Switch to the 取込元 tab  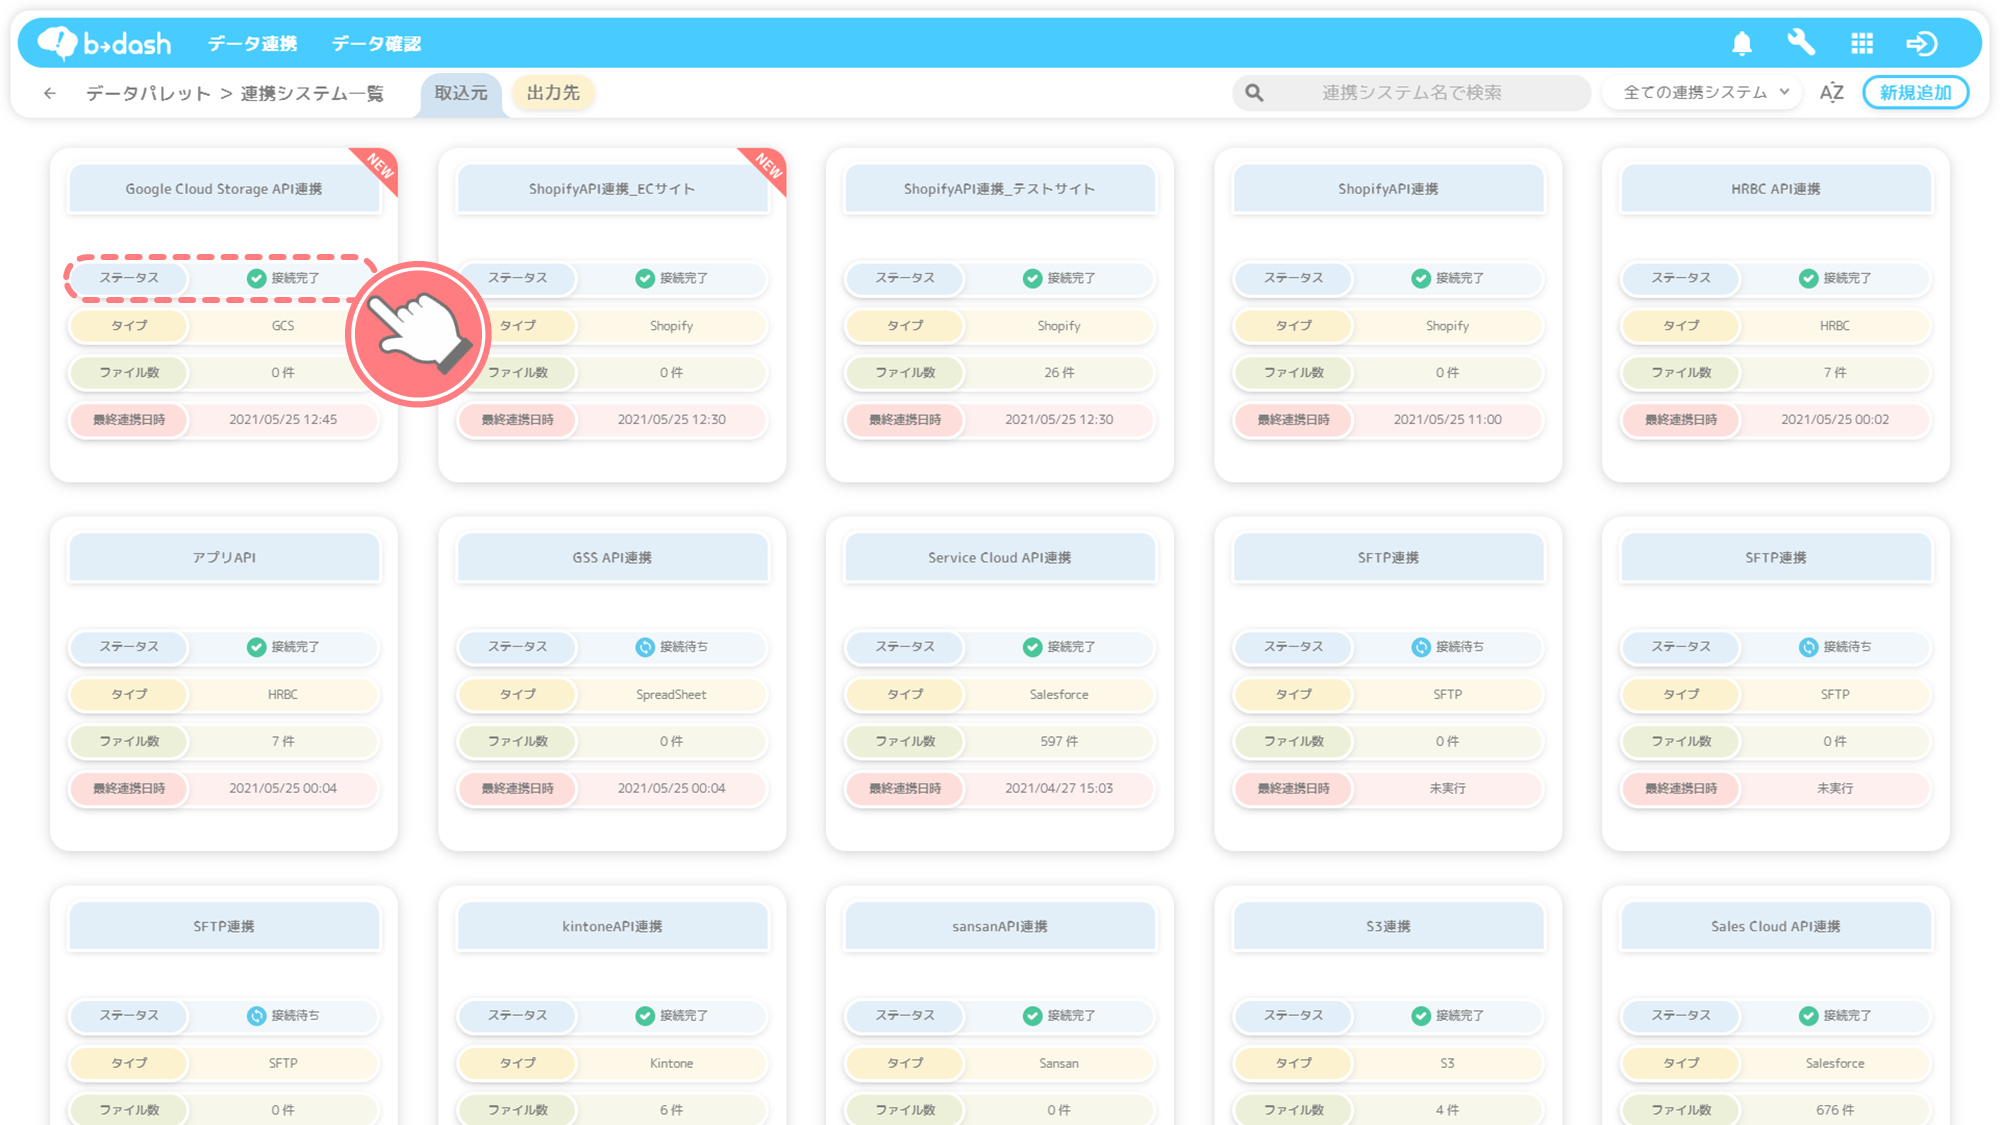pyautogui.click(x=461, y=93)
